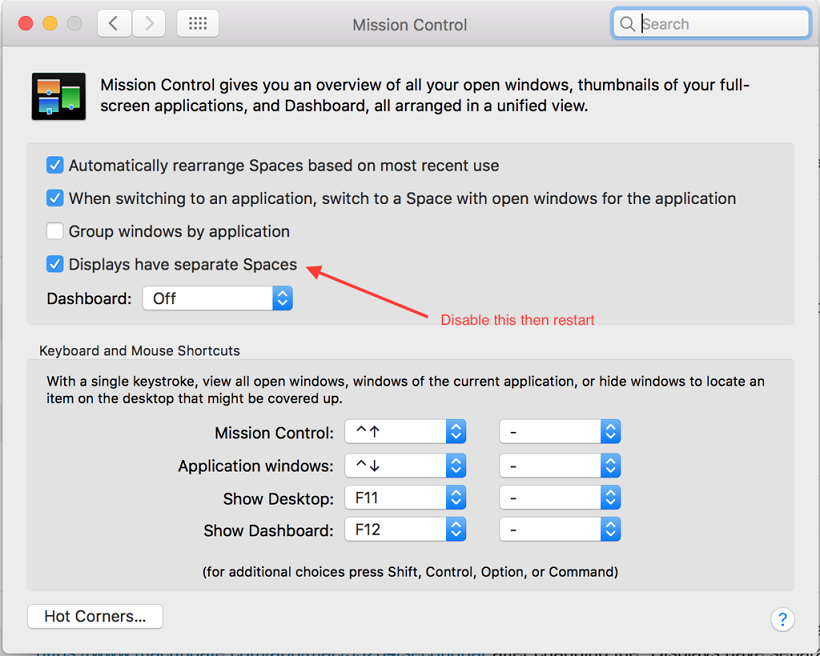Enable Group windows by application
Viewport: 820px width, 656px height.
[54, 231]
